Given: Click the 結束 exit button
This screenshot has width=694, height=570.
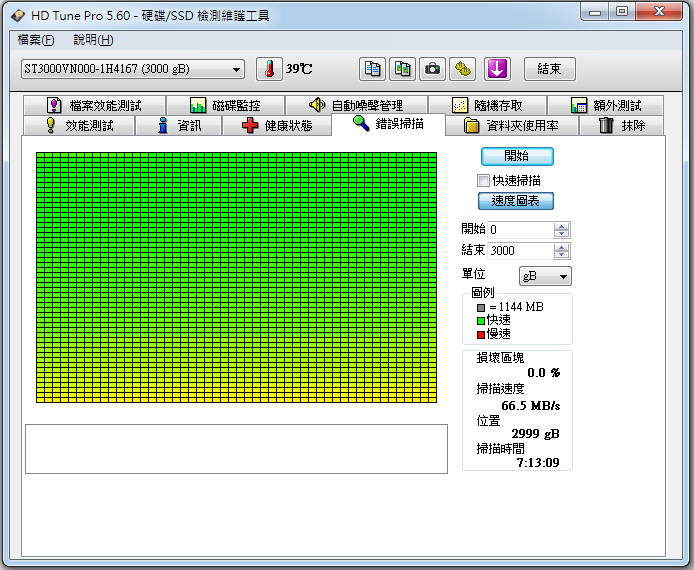Looking at the screenshot, I should [550, 69].
